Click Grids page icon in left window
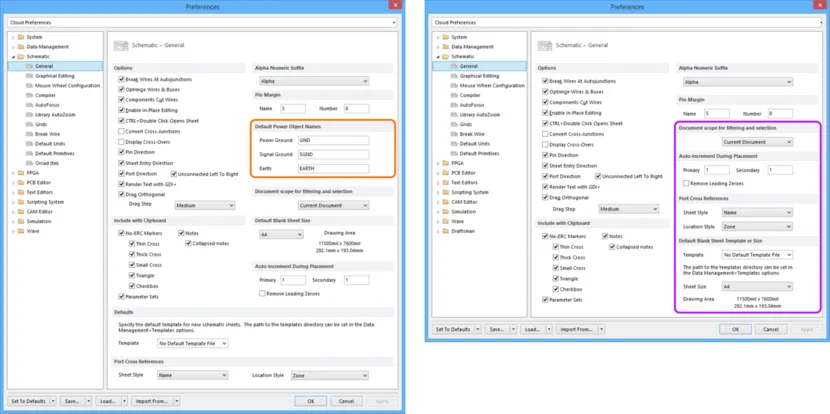Image resolution: width=830 pixels, height=414 pixels. pyautogui.click(x=30, y=124)
